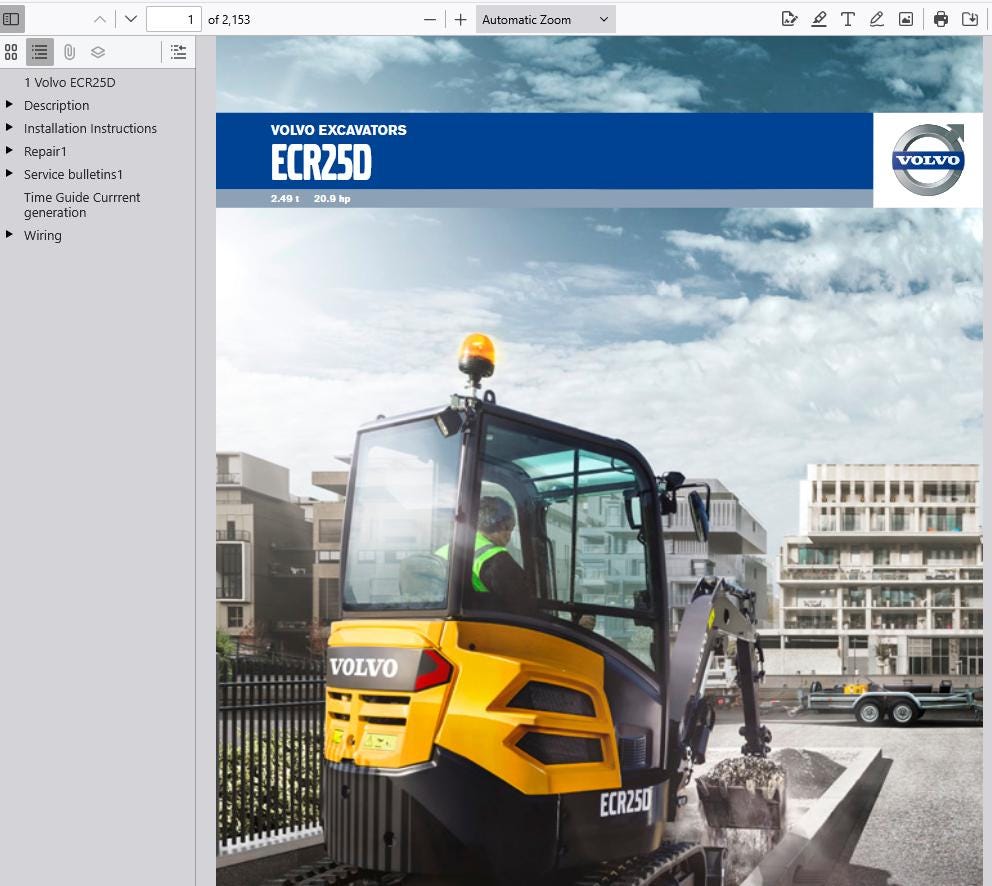This screenshot has width=992, height=886.
Task: Expand the Description outline item
Action: 9,104
